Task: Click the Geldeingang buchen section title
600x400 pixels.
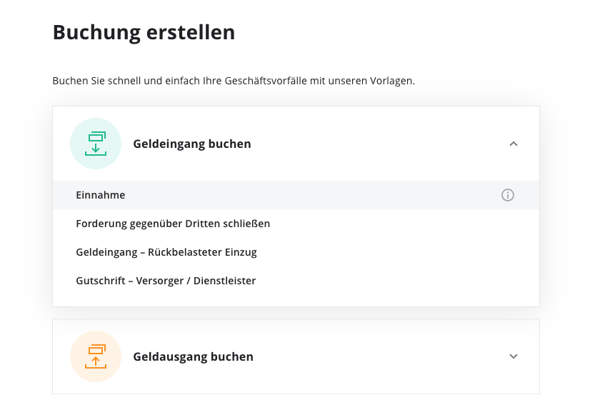Action: pos(192,144)
